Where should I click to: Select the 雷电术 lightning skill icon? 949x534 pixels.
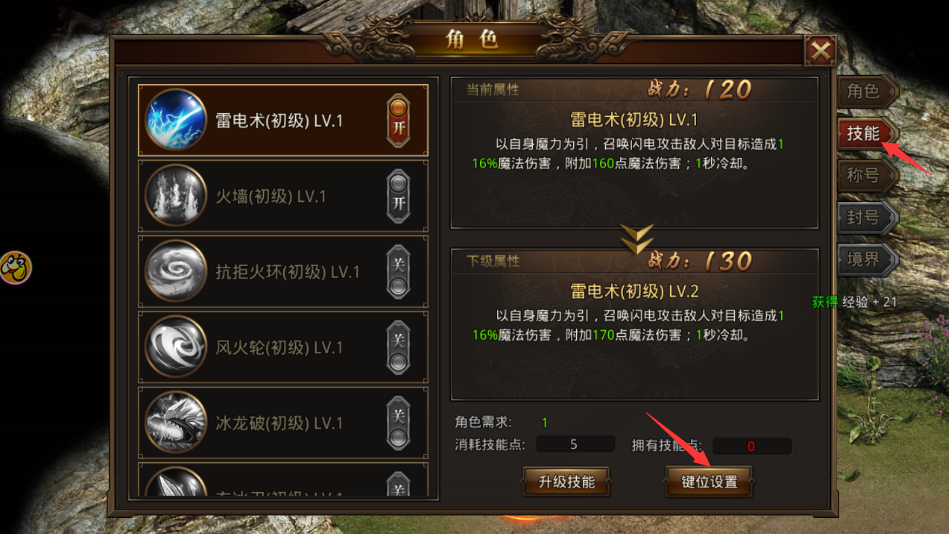click(176, 120)
